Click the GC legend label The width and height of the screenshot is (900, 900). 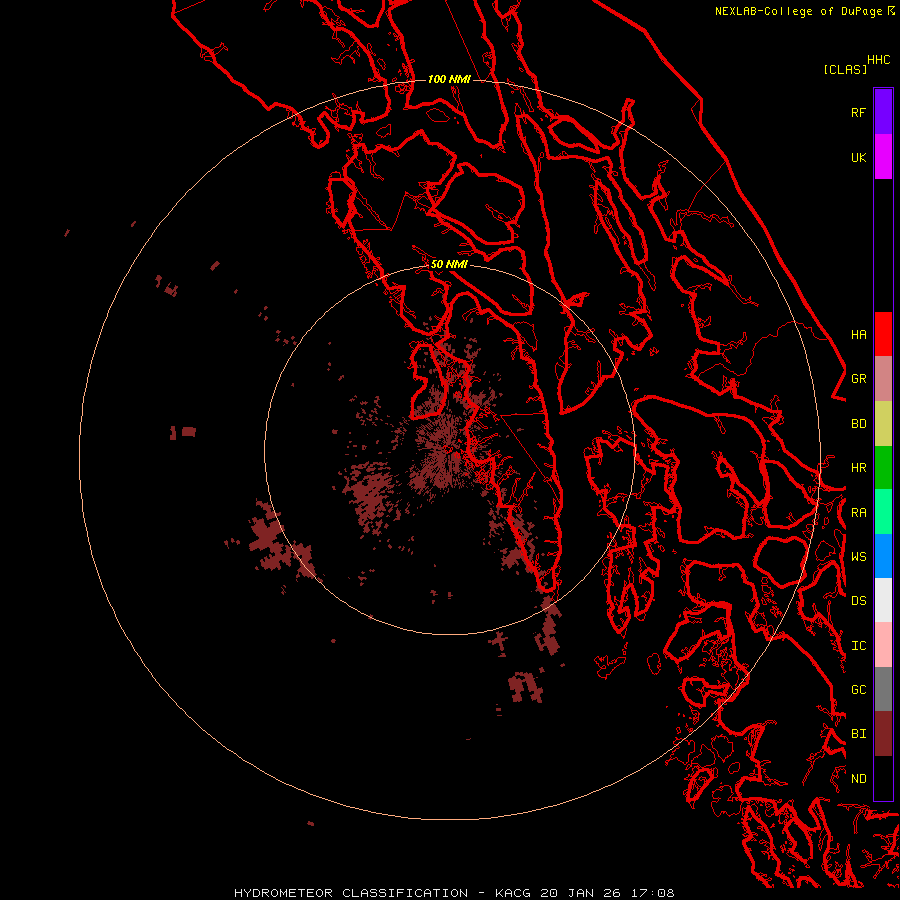tap(859, 689)
